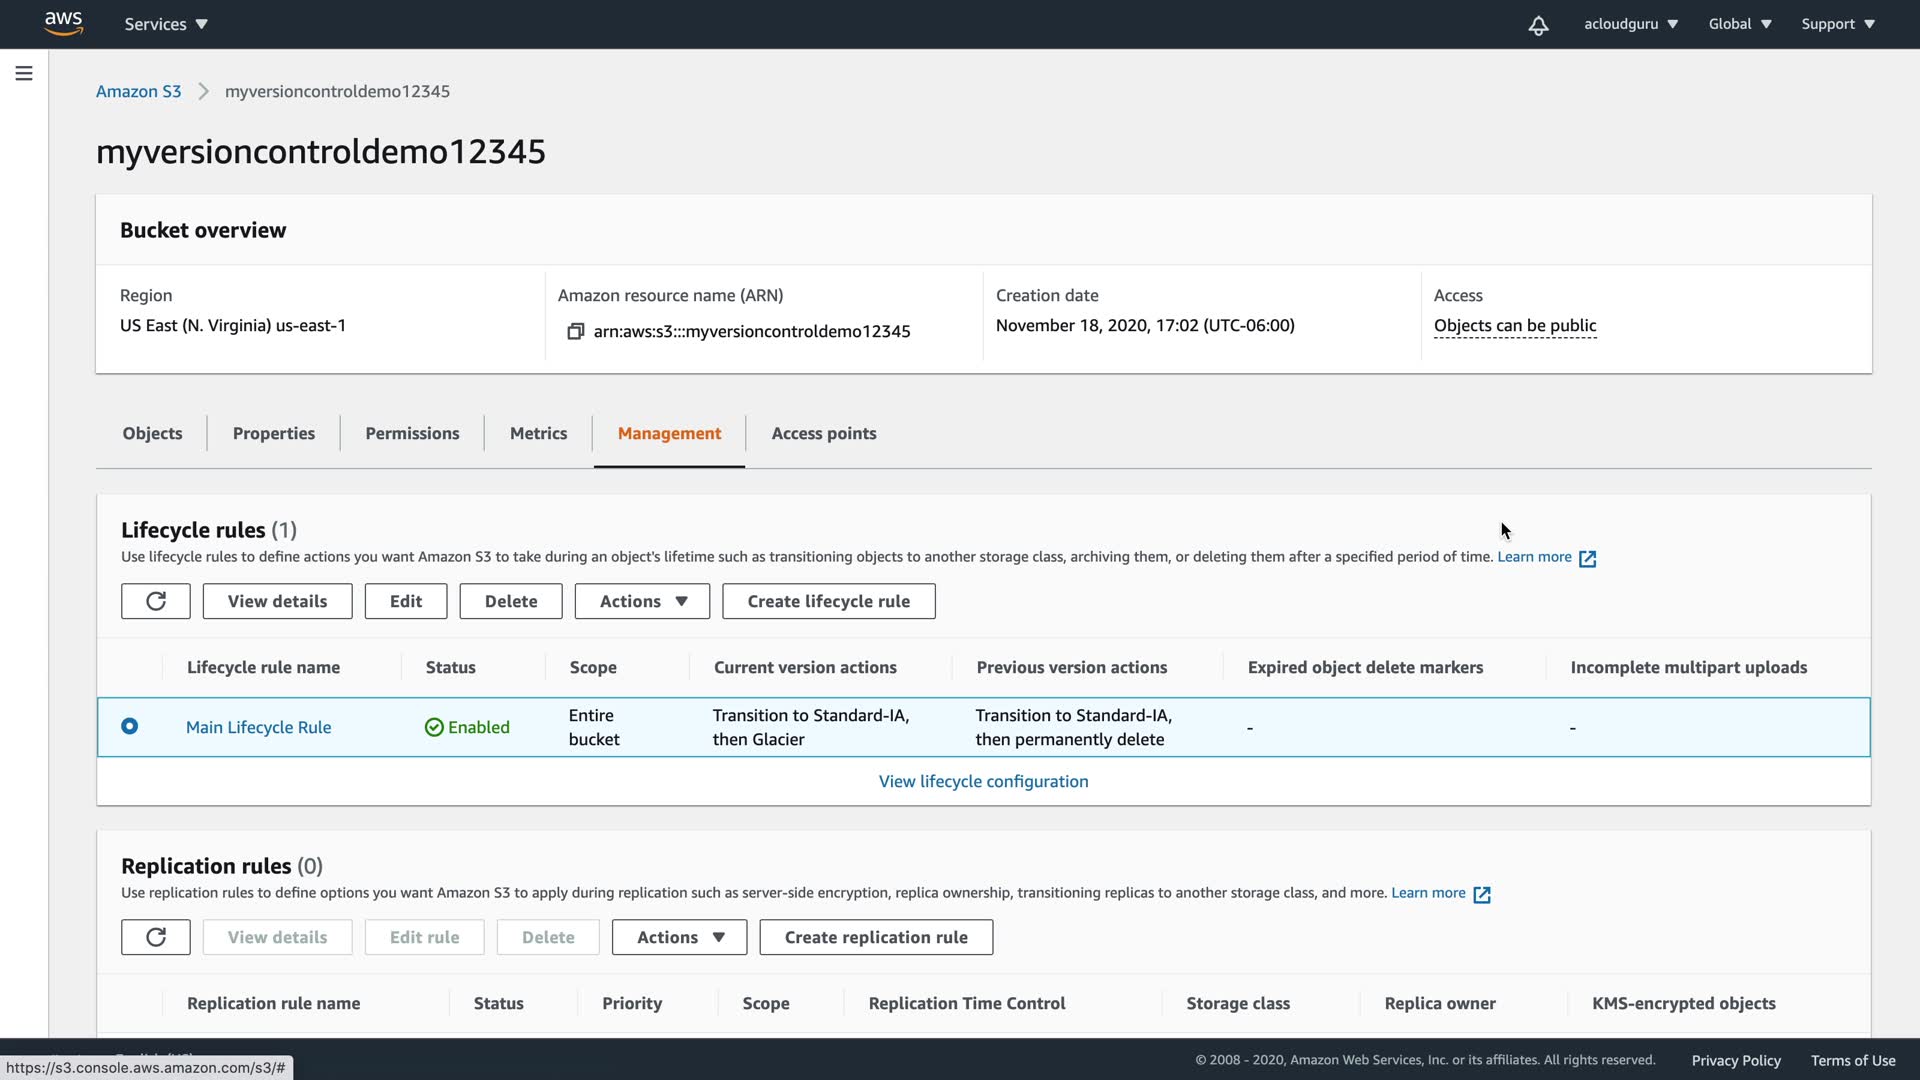Expand the acloudguru account menu
Screen dimensions: 1920x1080
pos(1630,24)
